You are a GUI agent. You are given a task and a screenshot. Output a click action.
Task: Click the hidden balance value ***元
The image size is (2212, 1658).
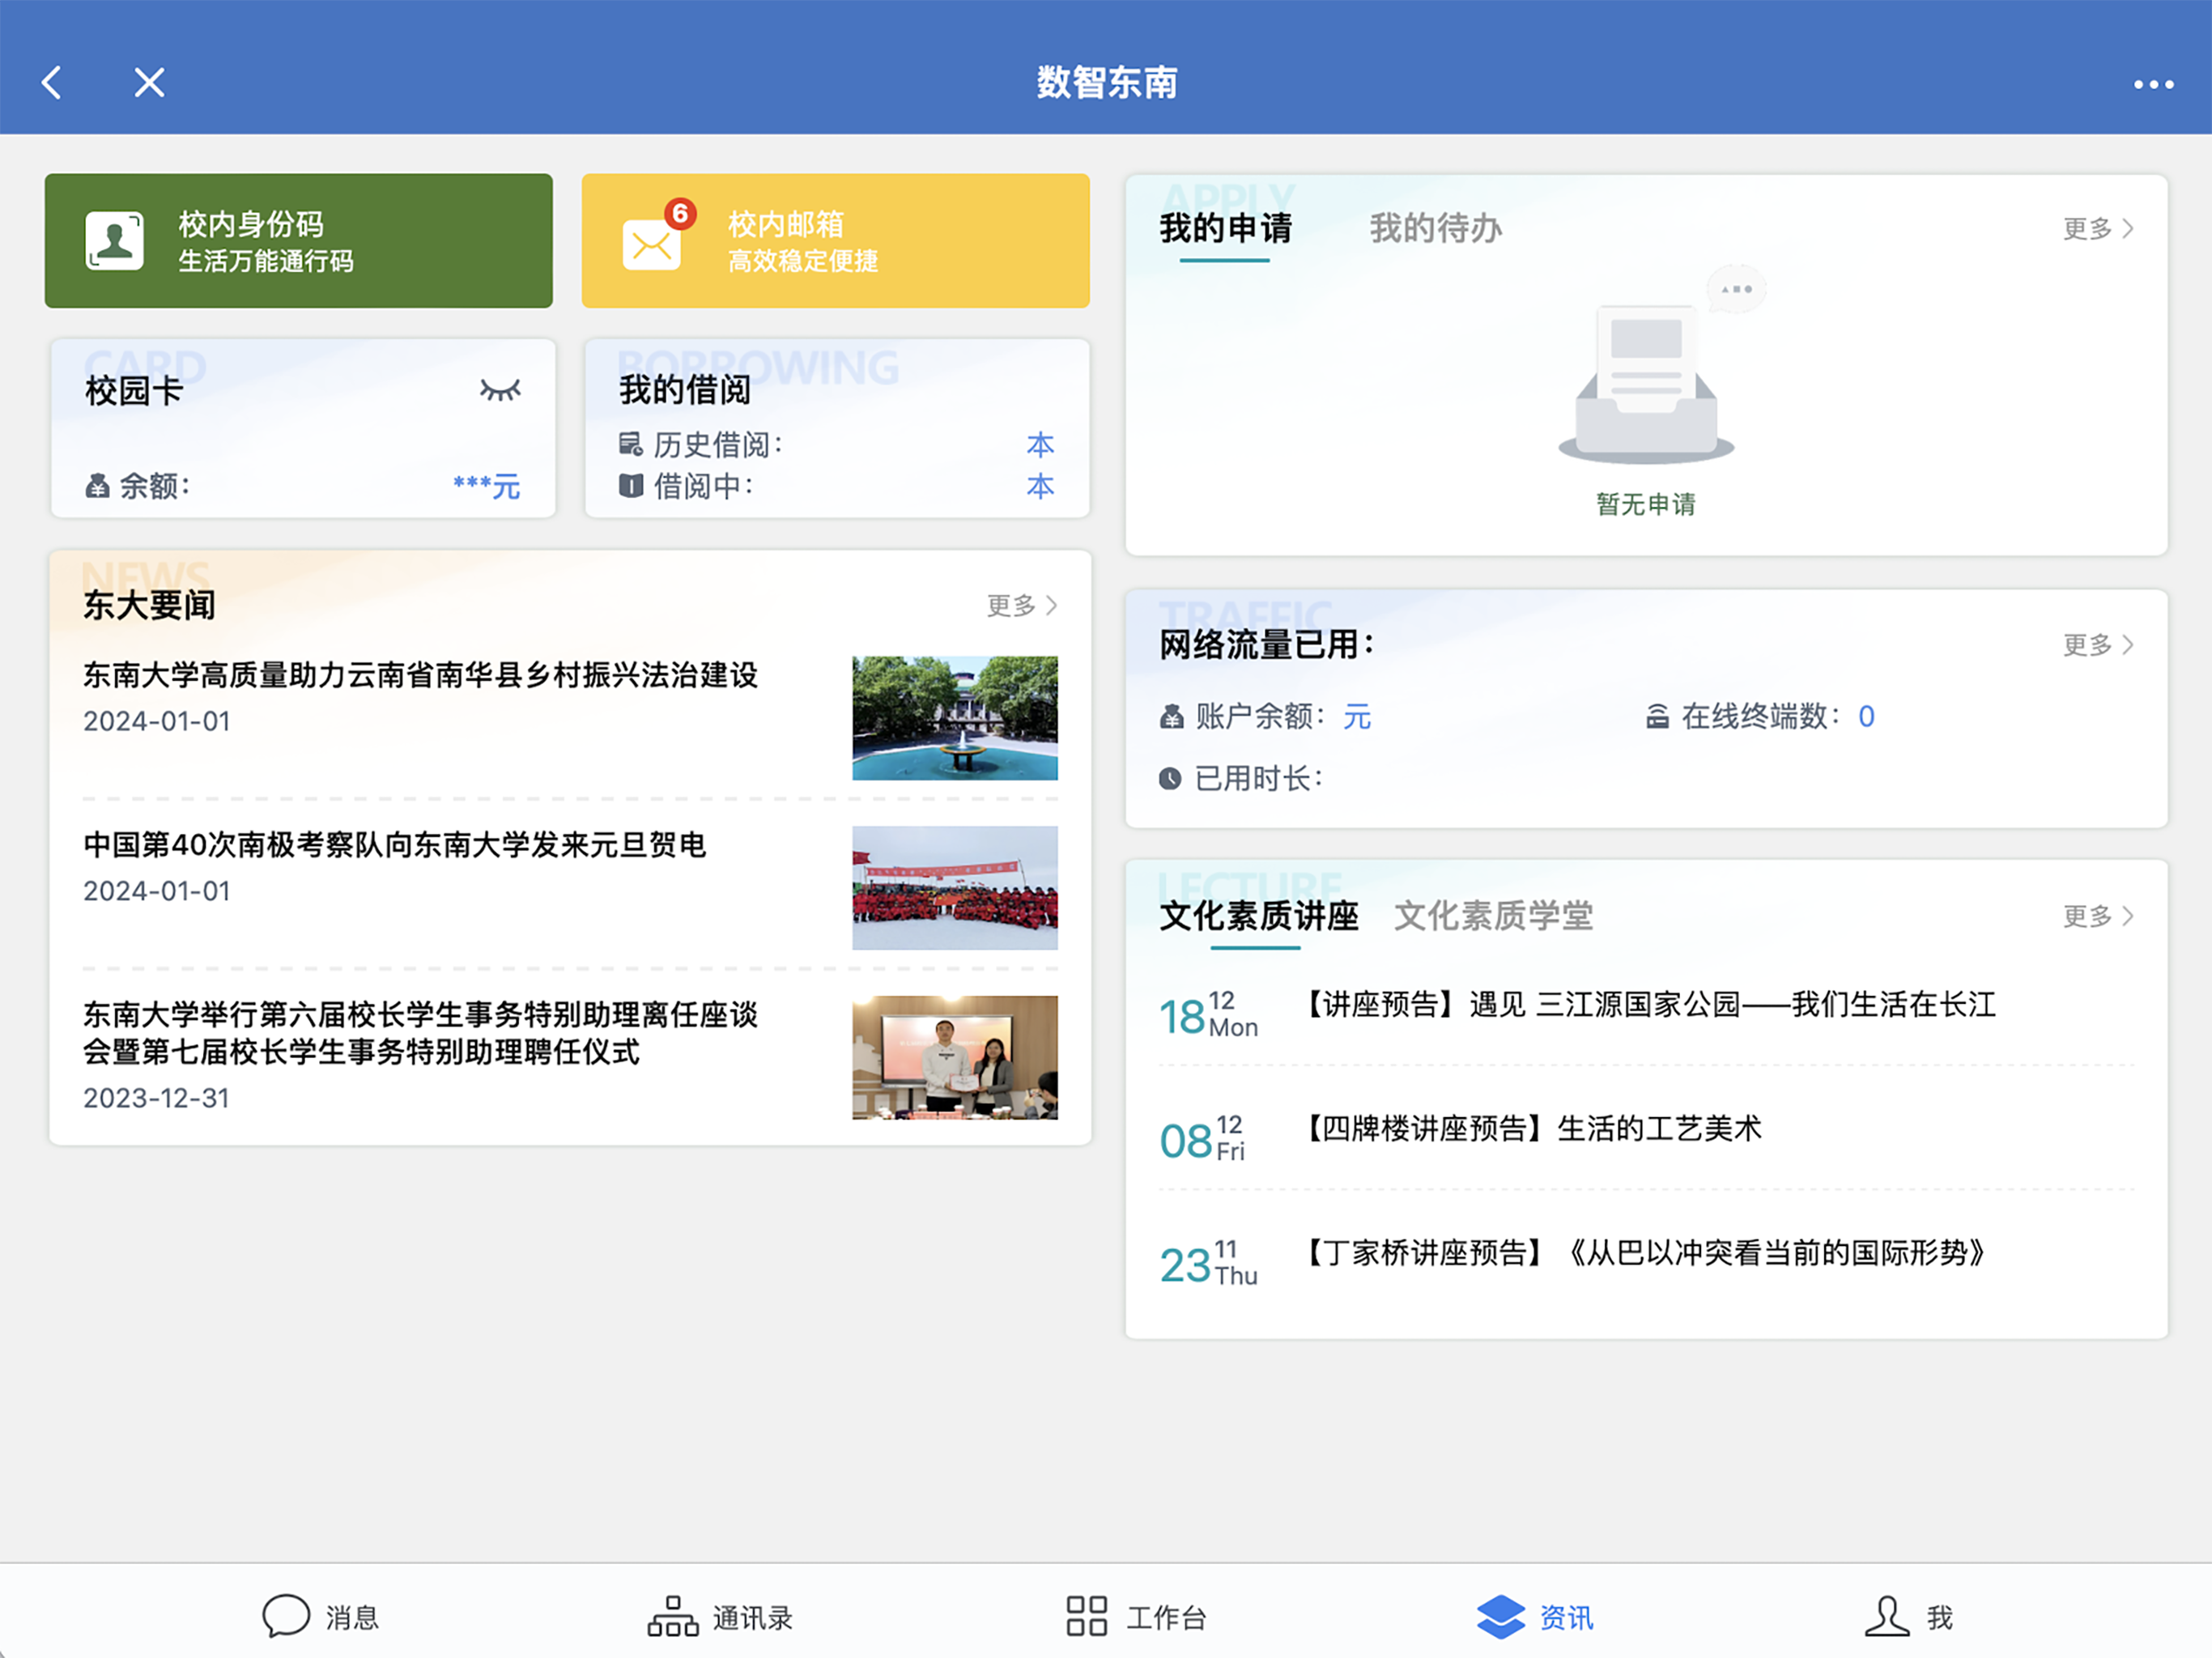[x=487, y=487]
